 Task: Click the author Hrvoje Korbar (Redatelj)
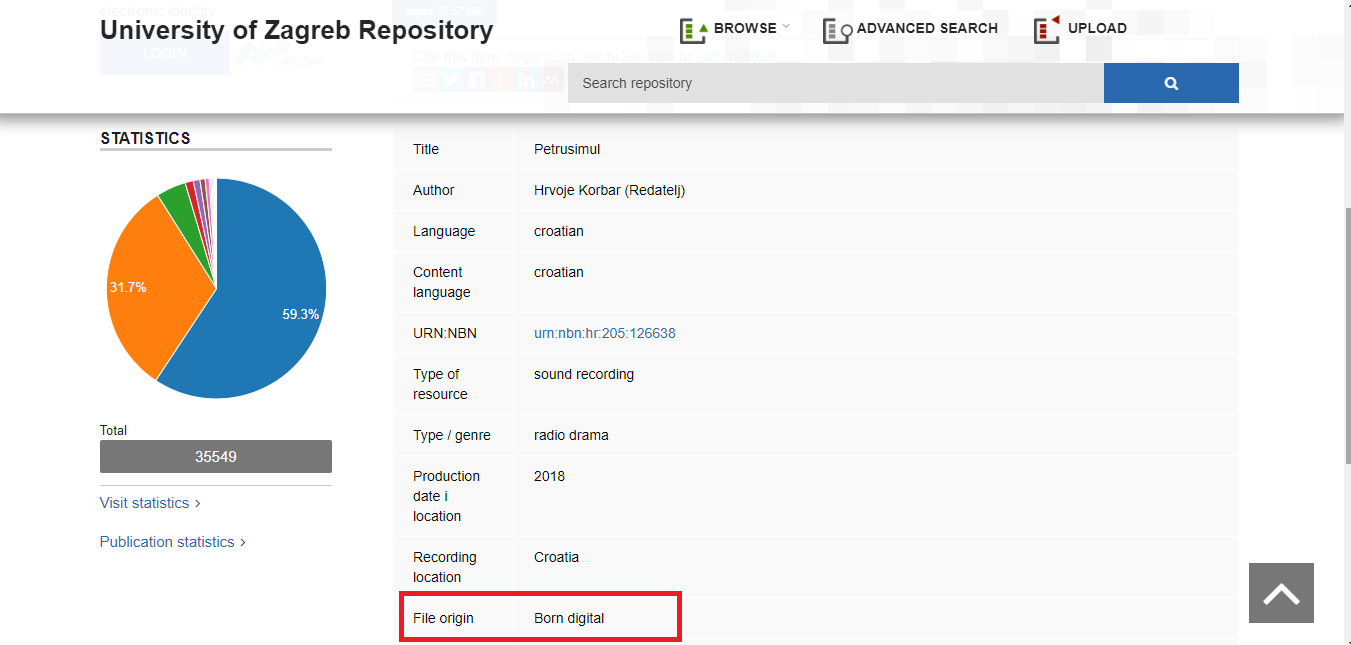609,190
